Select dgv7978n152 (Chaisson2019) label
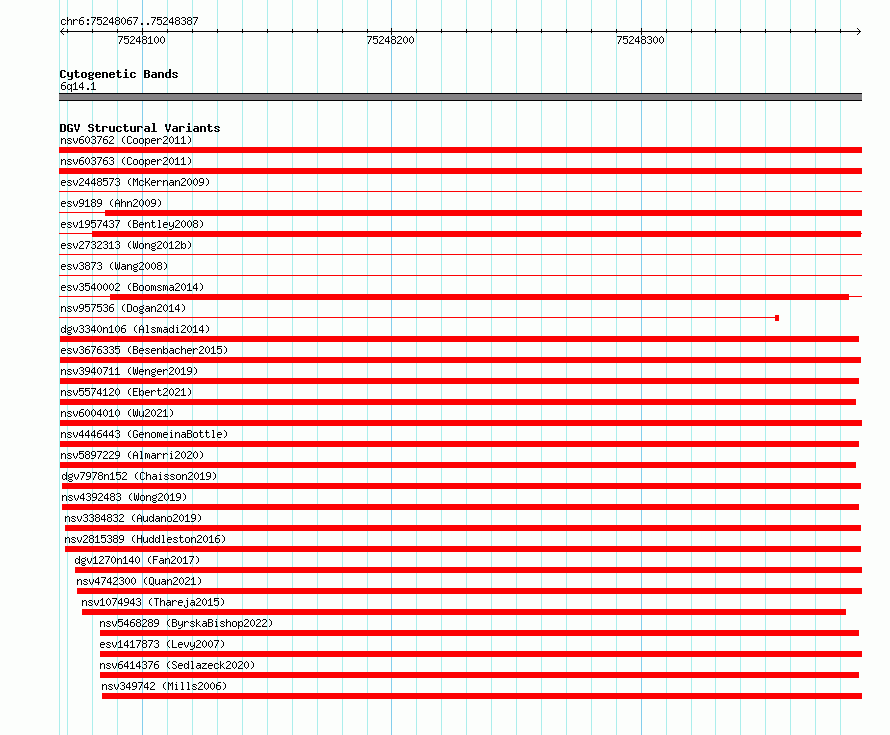Image resolution: width=890 pixels, height=735 pixels. coord(139,476)
